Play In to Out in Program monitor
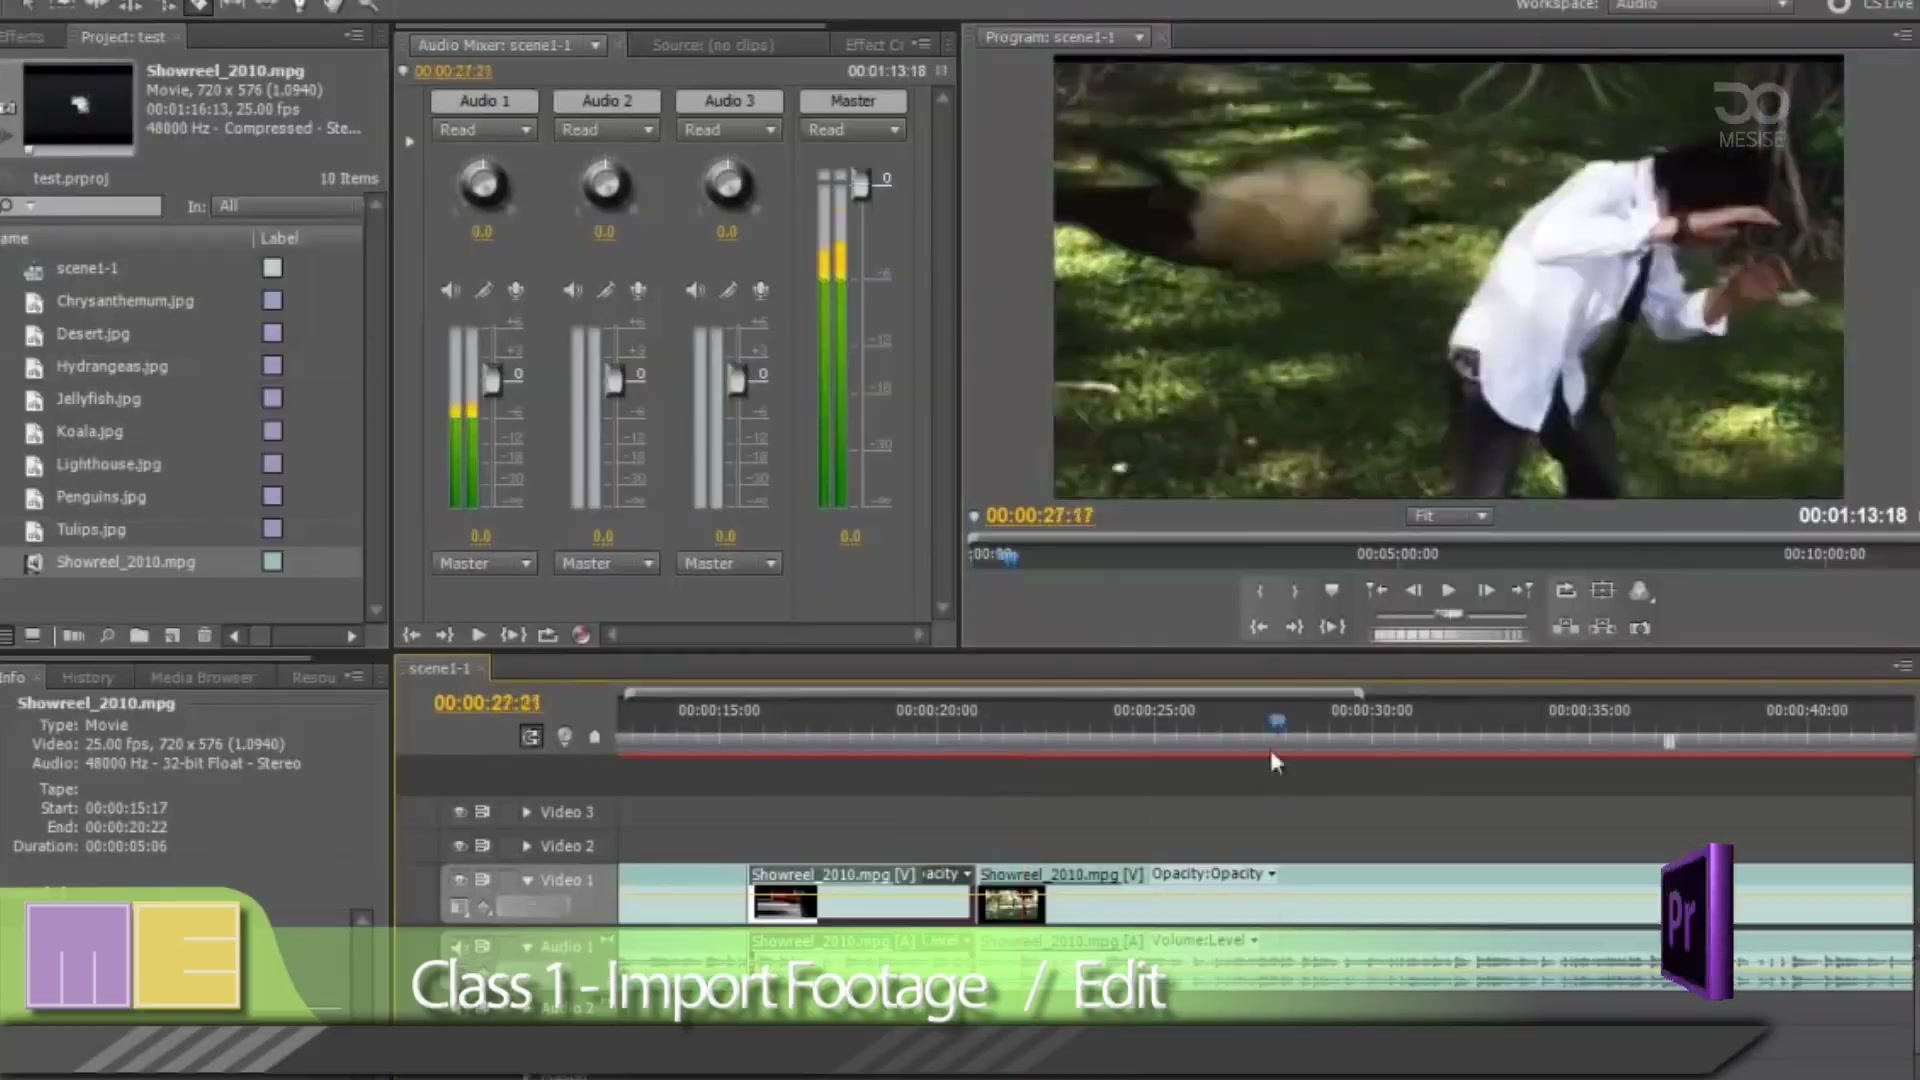Screen dimensions: 1920x1080 pyautogui.click(x=1332, y=627)
